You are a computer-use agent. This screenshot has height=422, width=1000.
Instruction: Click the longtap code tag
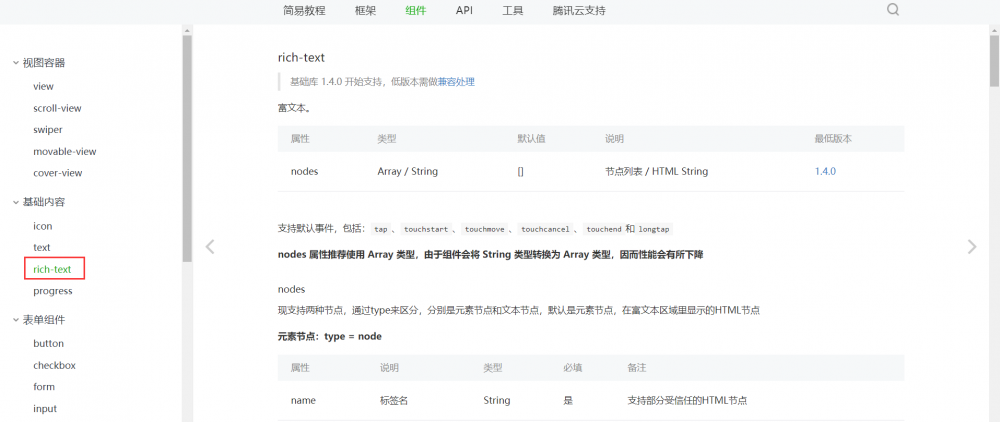(653, 229)
